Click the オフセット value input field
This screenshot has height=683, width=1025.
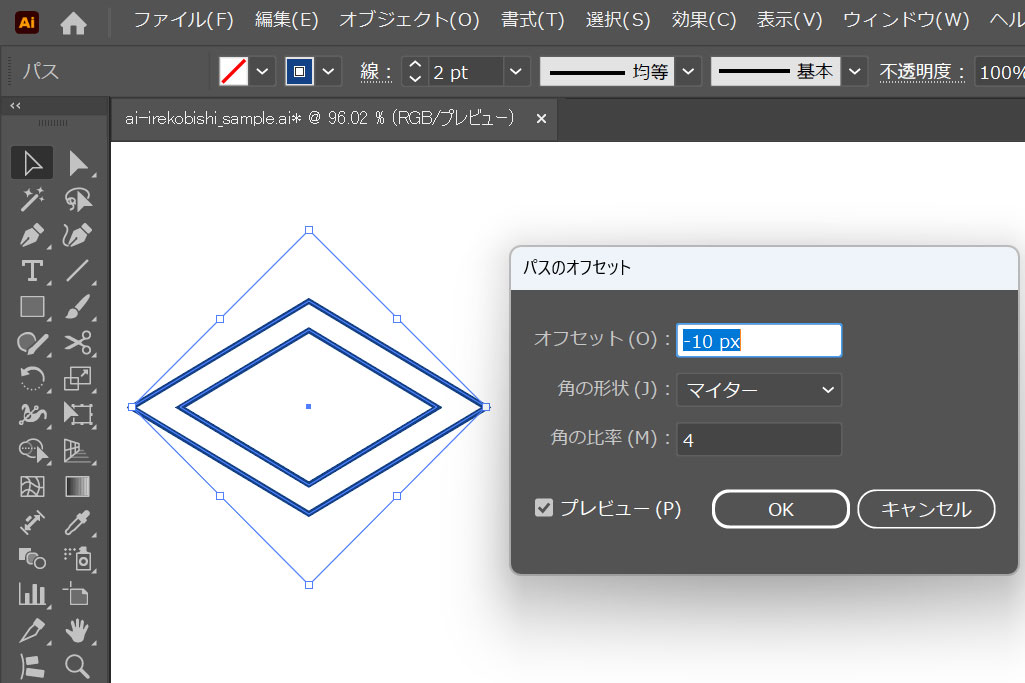point(759,341)
